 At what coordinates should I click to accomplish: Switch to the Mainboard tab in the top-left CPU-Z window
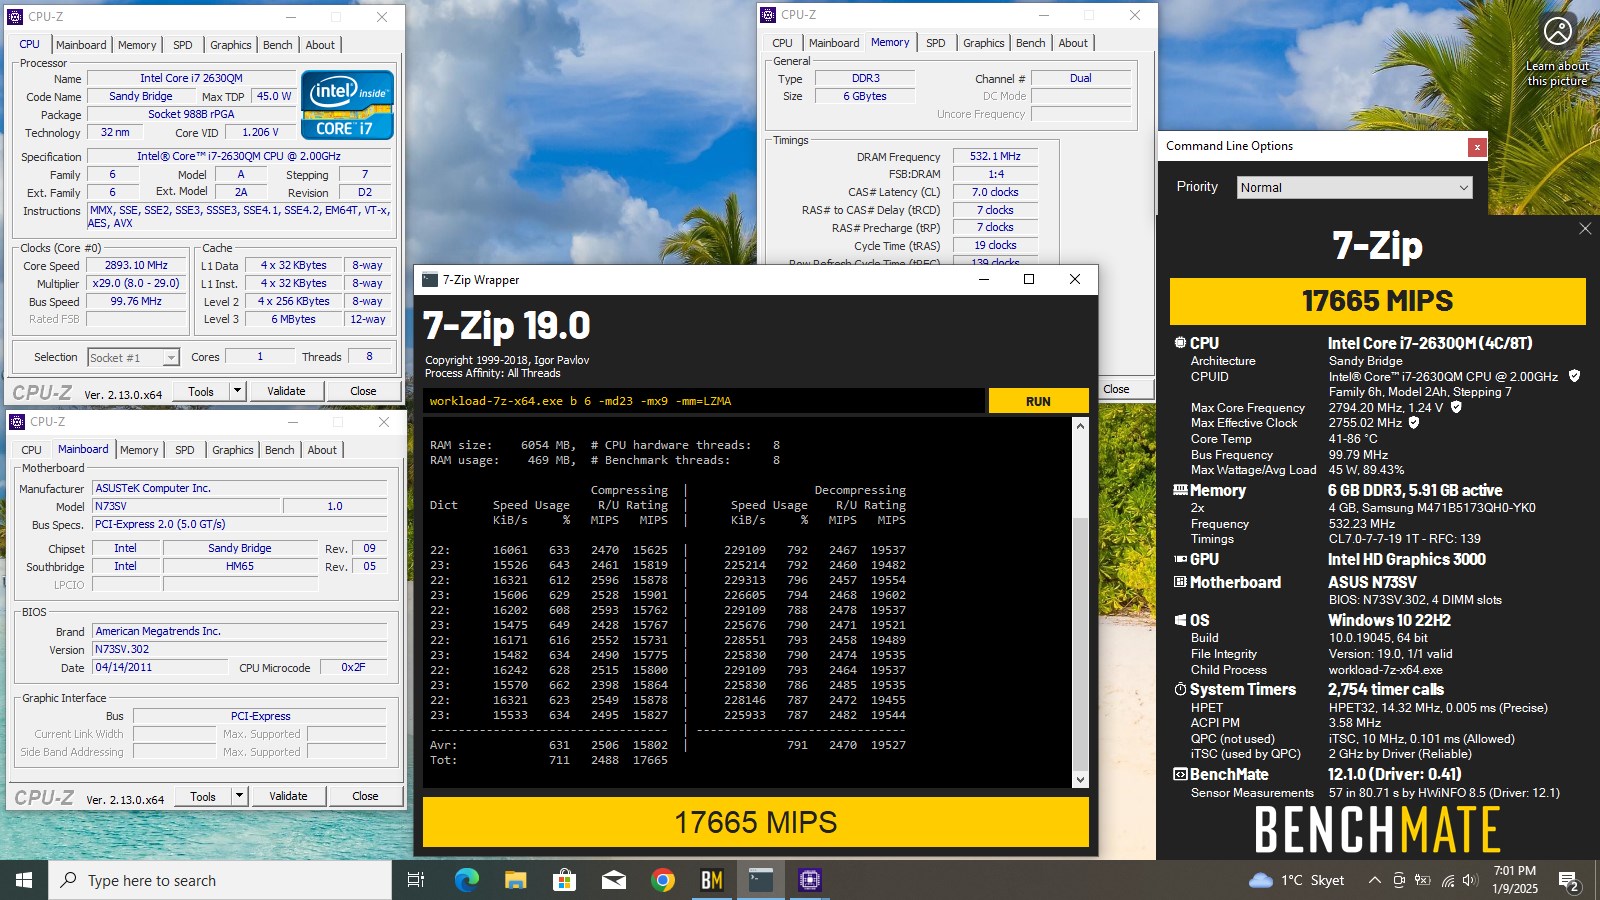click(81, 45)
